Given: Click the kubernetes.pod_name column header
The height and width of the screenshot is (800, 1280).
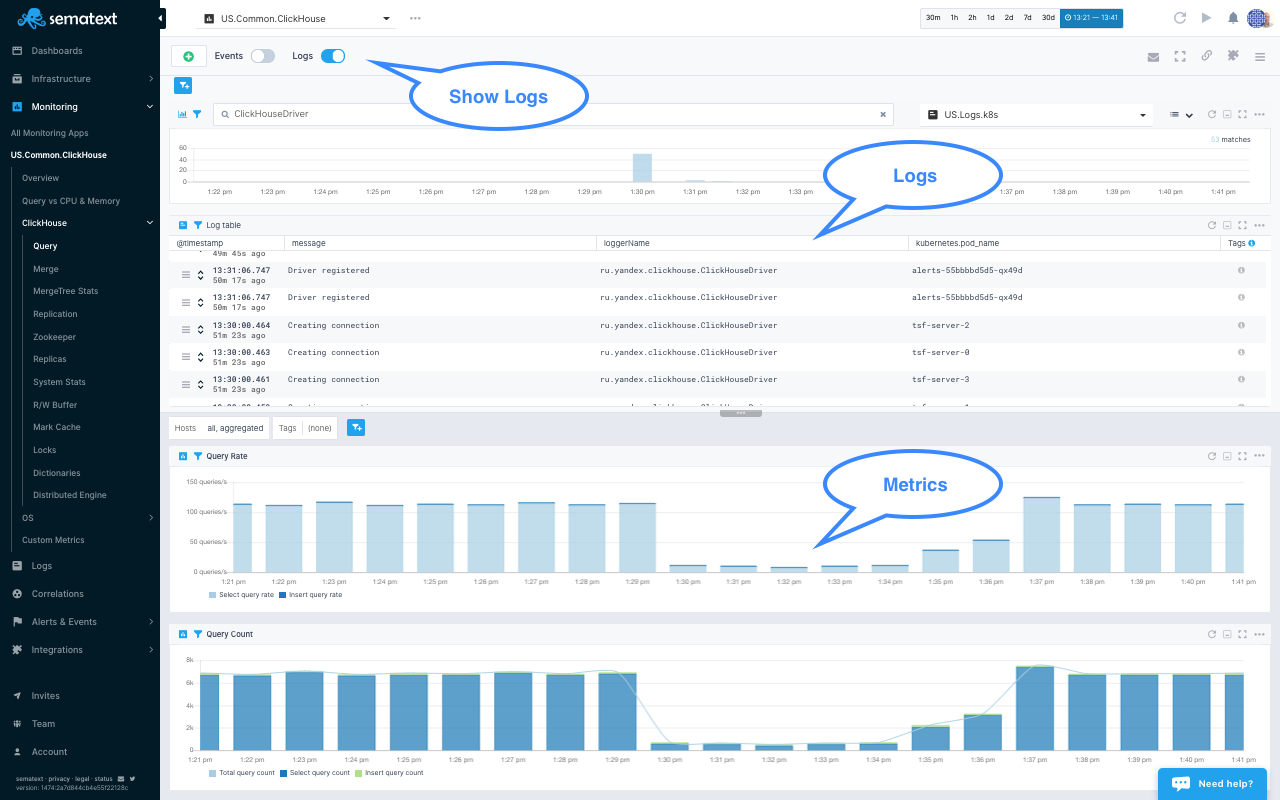Looking at the screenshot, I should 957,243.
